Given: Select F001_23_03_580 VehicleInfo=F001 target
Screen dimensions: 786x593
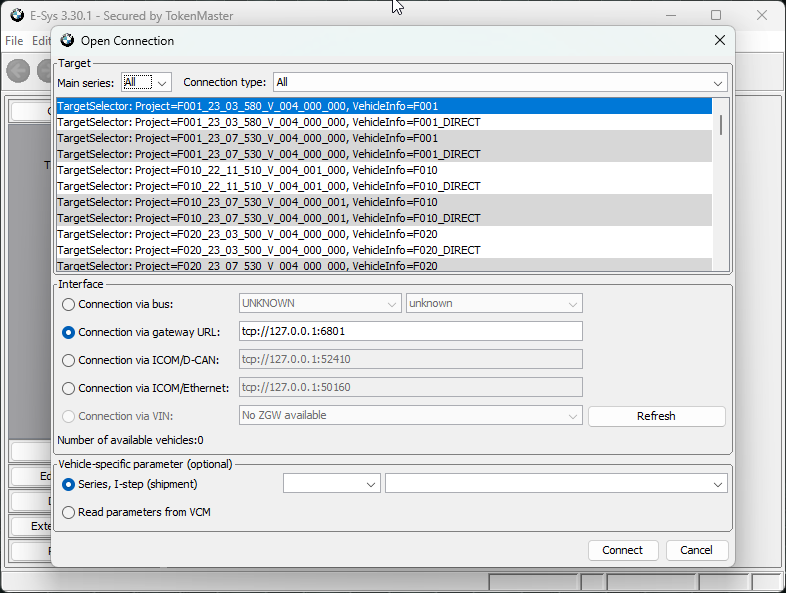Looking at the screenshot, I should coord(384,106).
